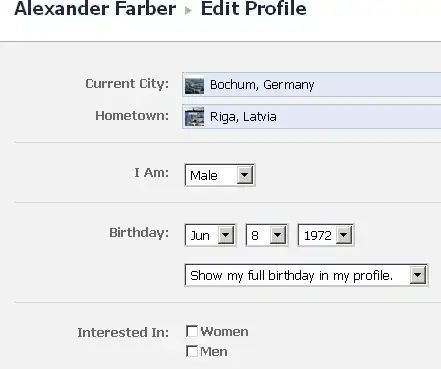Image resolution: width=441 pixels, height=369 pixels.
Task: Click the arrow of Show my full birthday dropdown
Action: pos(418,275)
